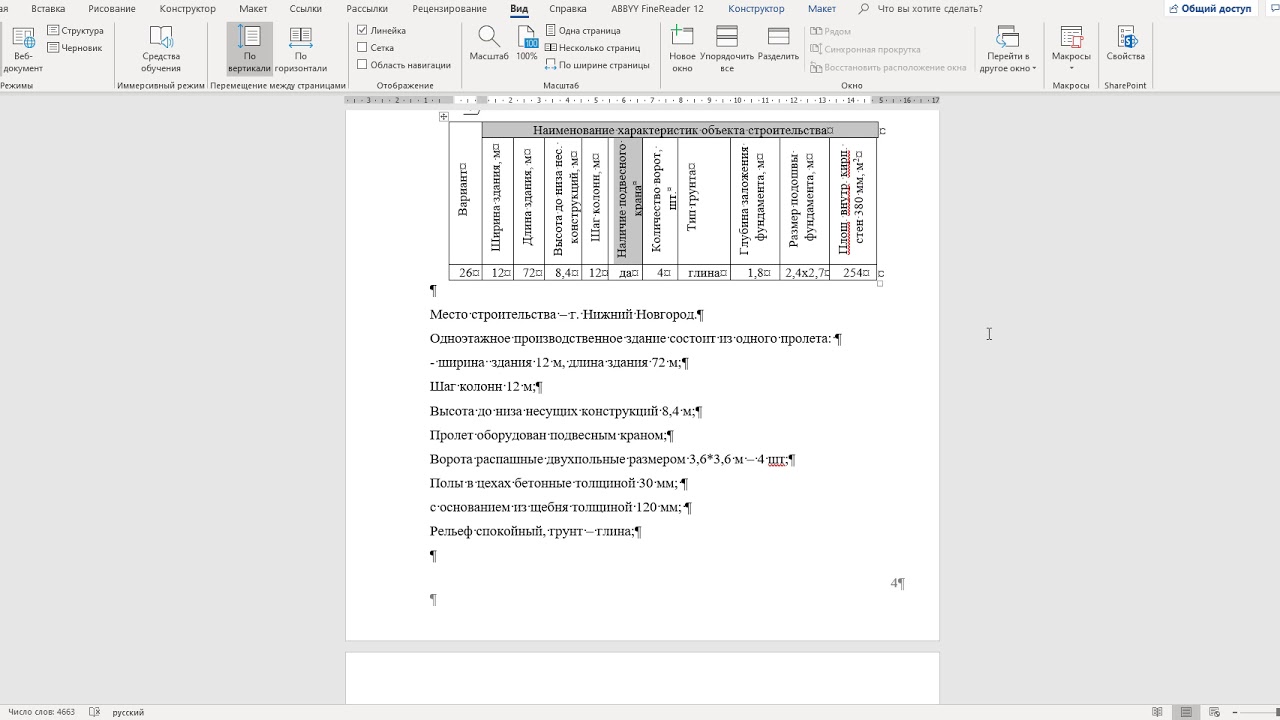Open the Рисование ribbon tab

coord(112,9)
